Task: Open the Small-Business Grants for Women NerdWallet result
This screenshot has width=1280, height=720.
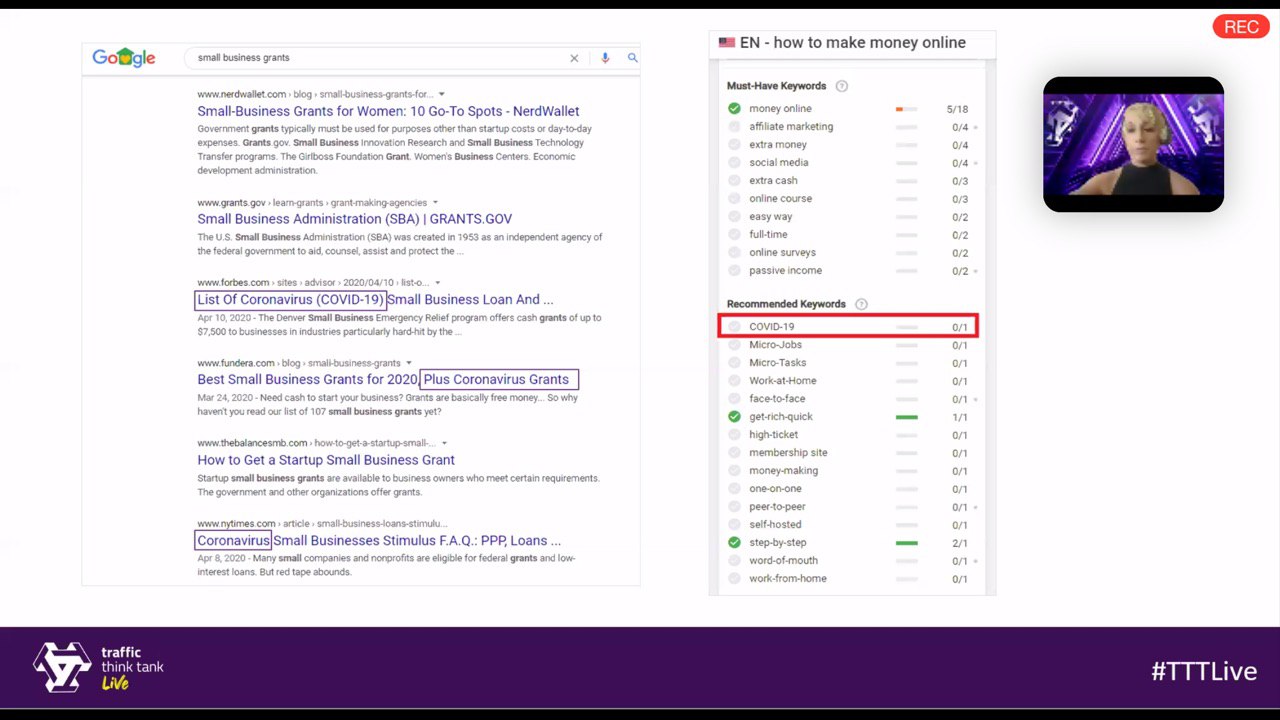Action: (x=388, y=111)
